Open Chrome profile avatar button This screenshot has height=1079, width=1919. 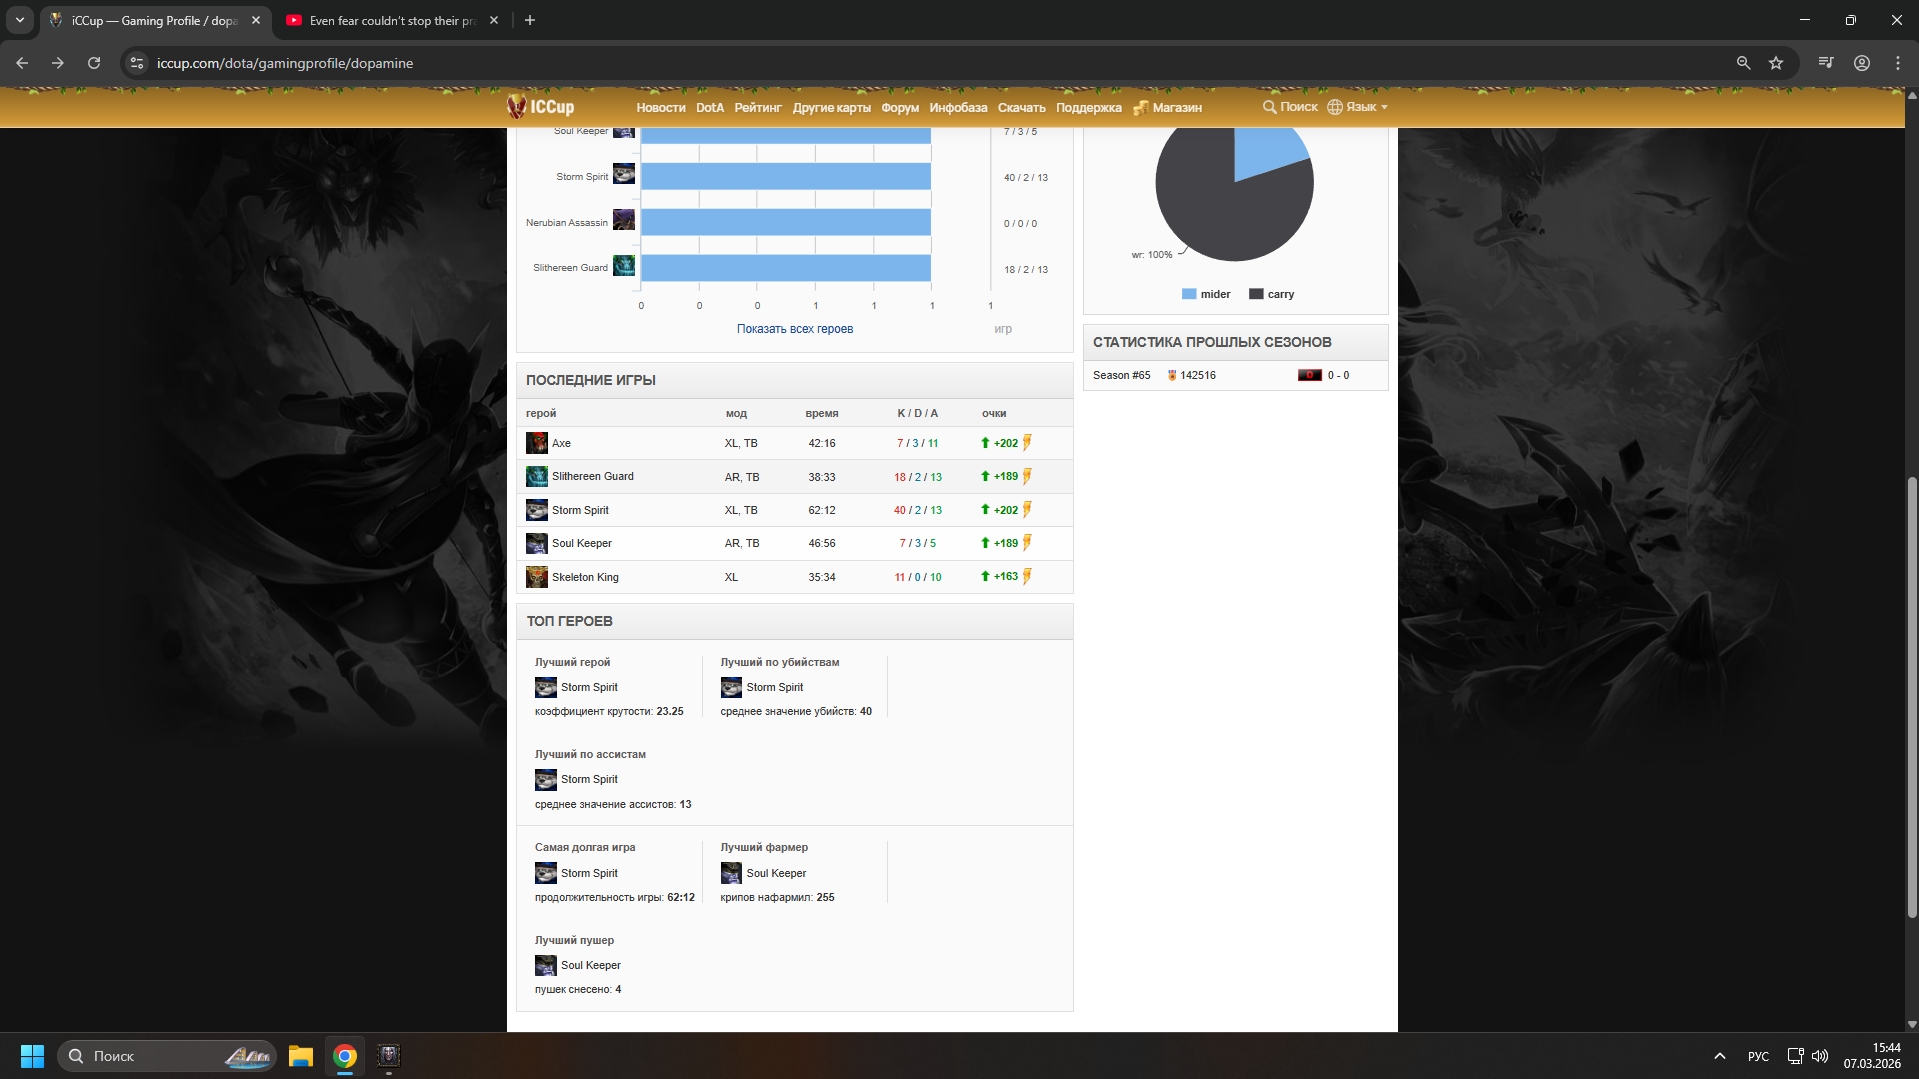1862,63
